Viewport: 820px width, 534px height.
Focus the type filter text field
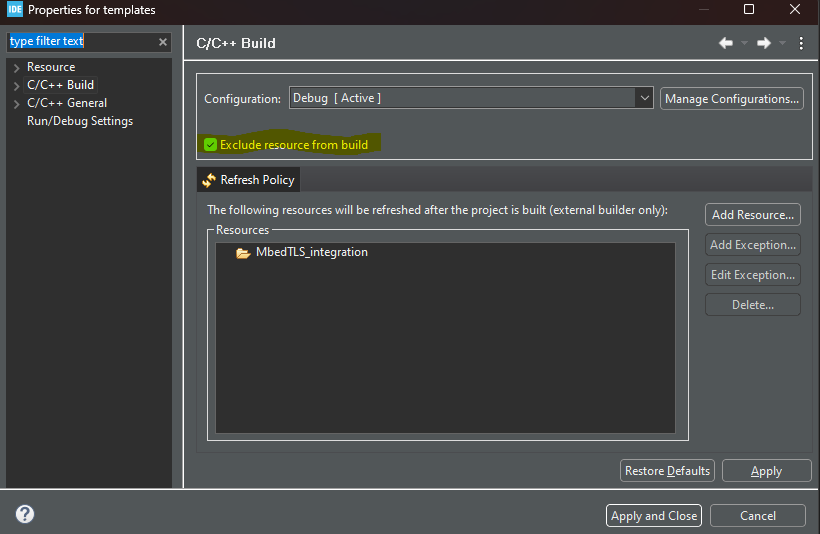[x=80, y=42]
